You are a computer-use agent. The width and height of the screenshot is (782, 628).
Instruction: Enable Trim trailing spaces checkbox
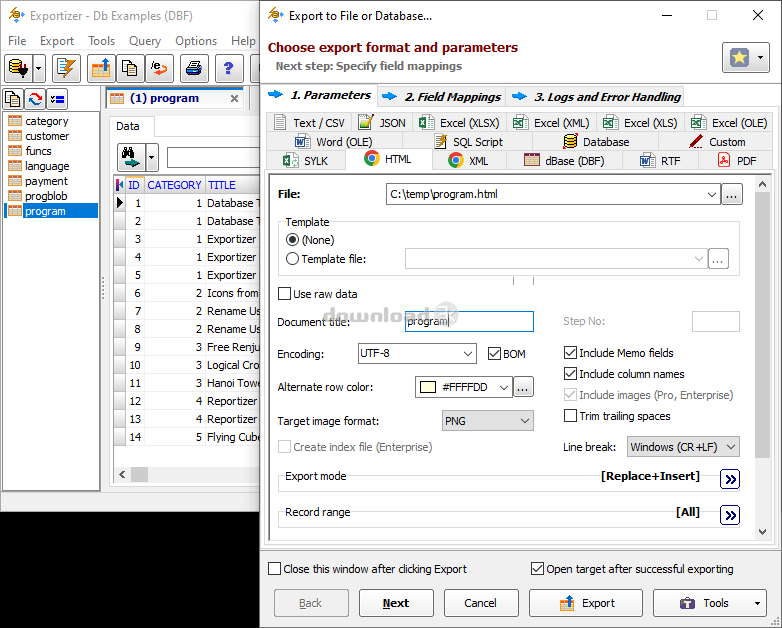click(x=570, y=416)
